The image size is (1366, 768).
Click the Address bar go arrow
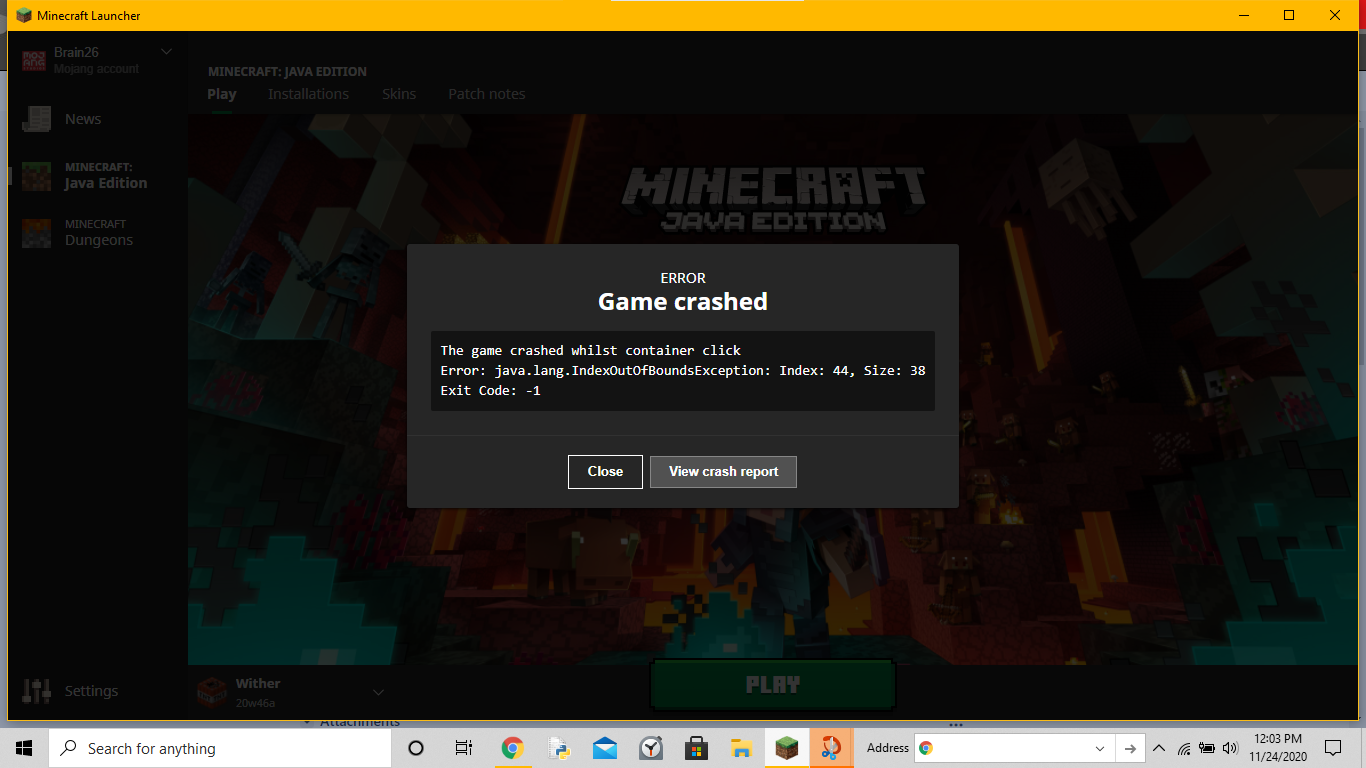[1130, 748]
